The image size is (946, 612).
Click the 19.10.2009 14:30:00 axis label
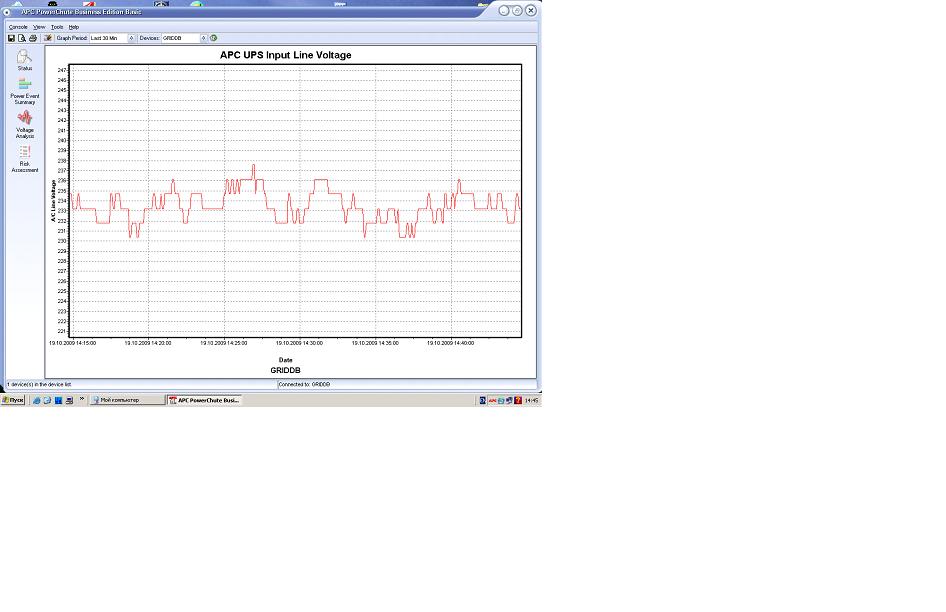point(299,343)
